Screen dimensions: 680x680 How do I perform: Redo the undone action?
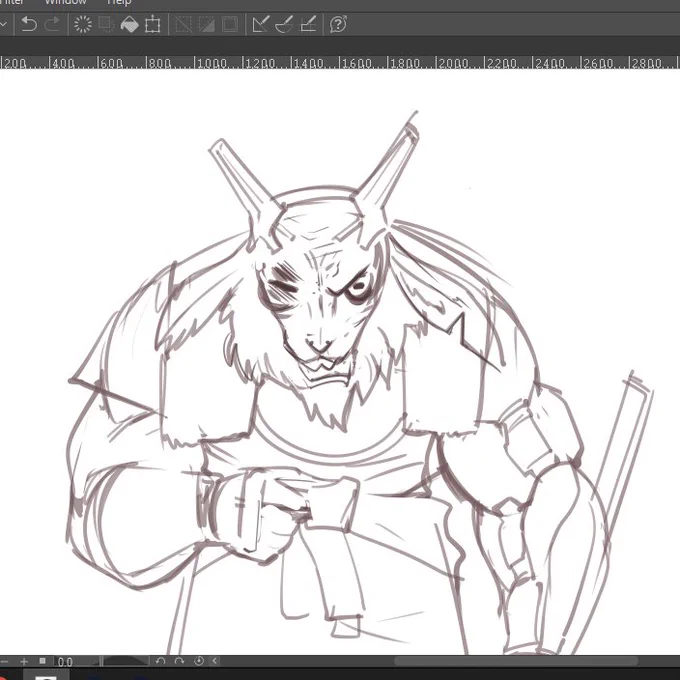tap(52, 24)
